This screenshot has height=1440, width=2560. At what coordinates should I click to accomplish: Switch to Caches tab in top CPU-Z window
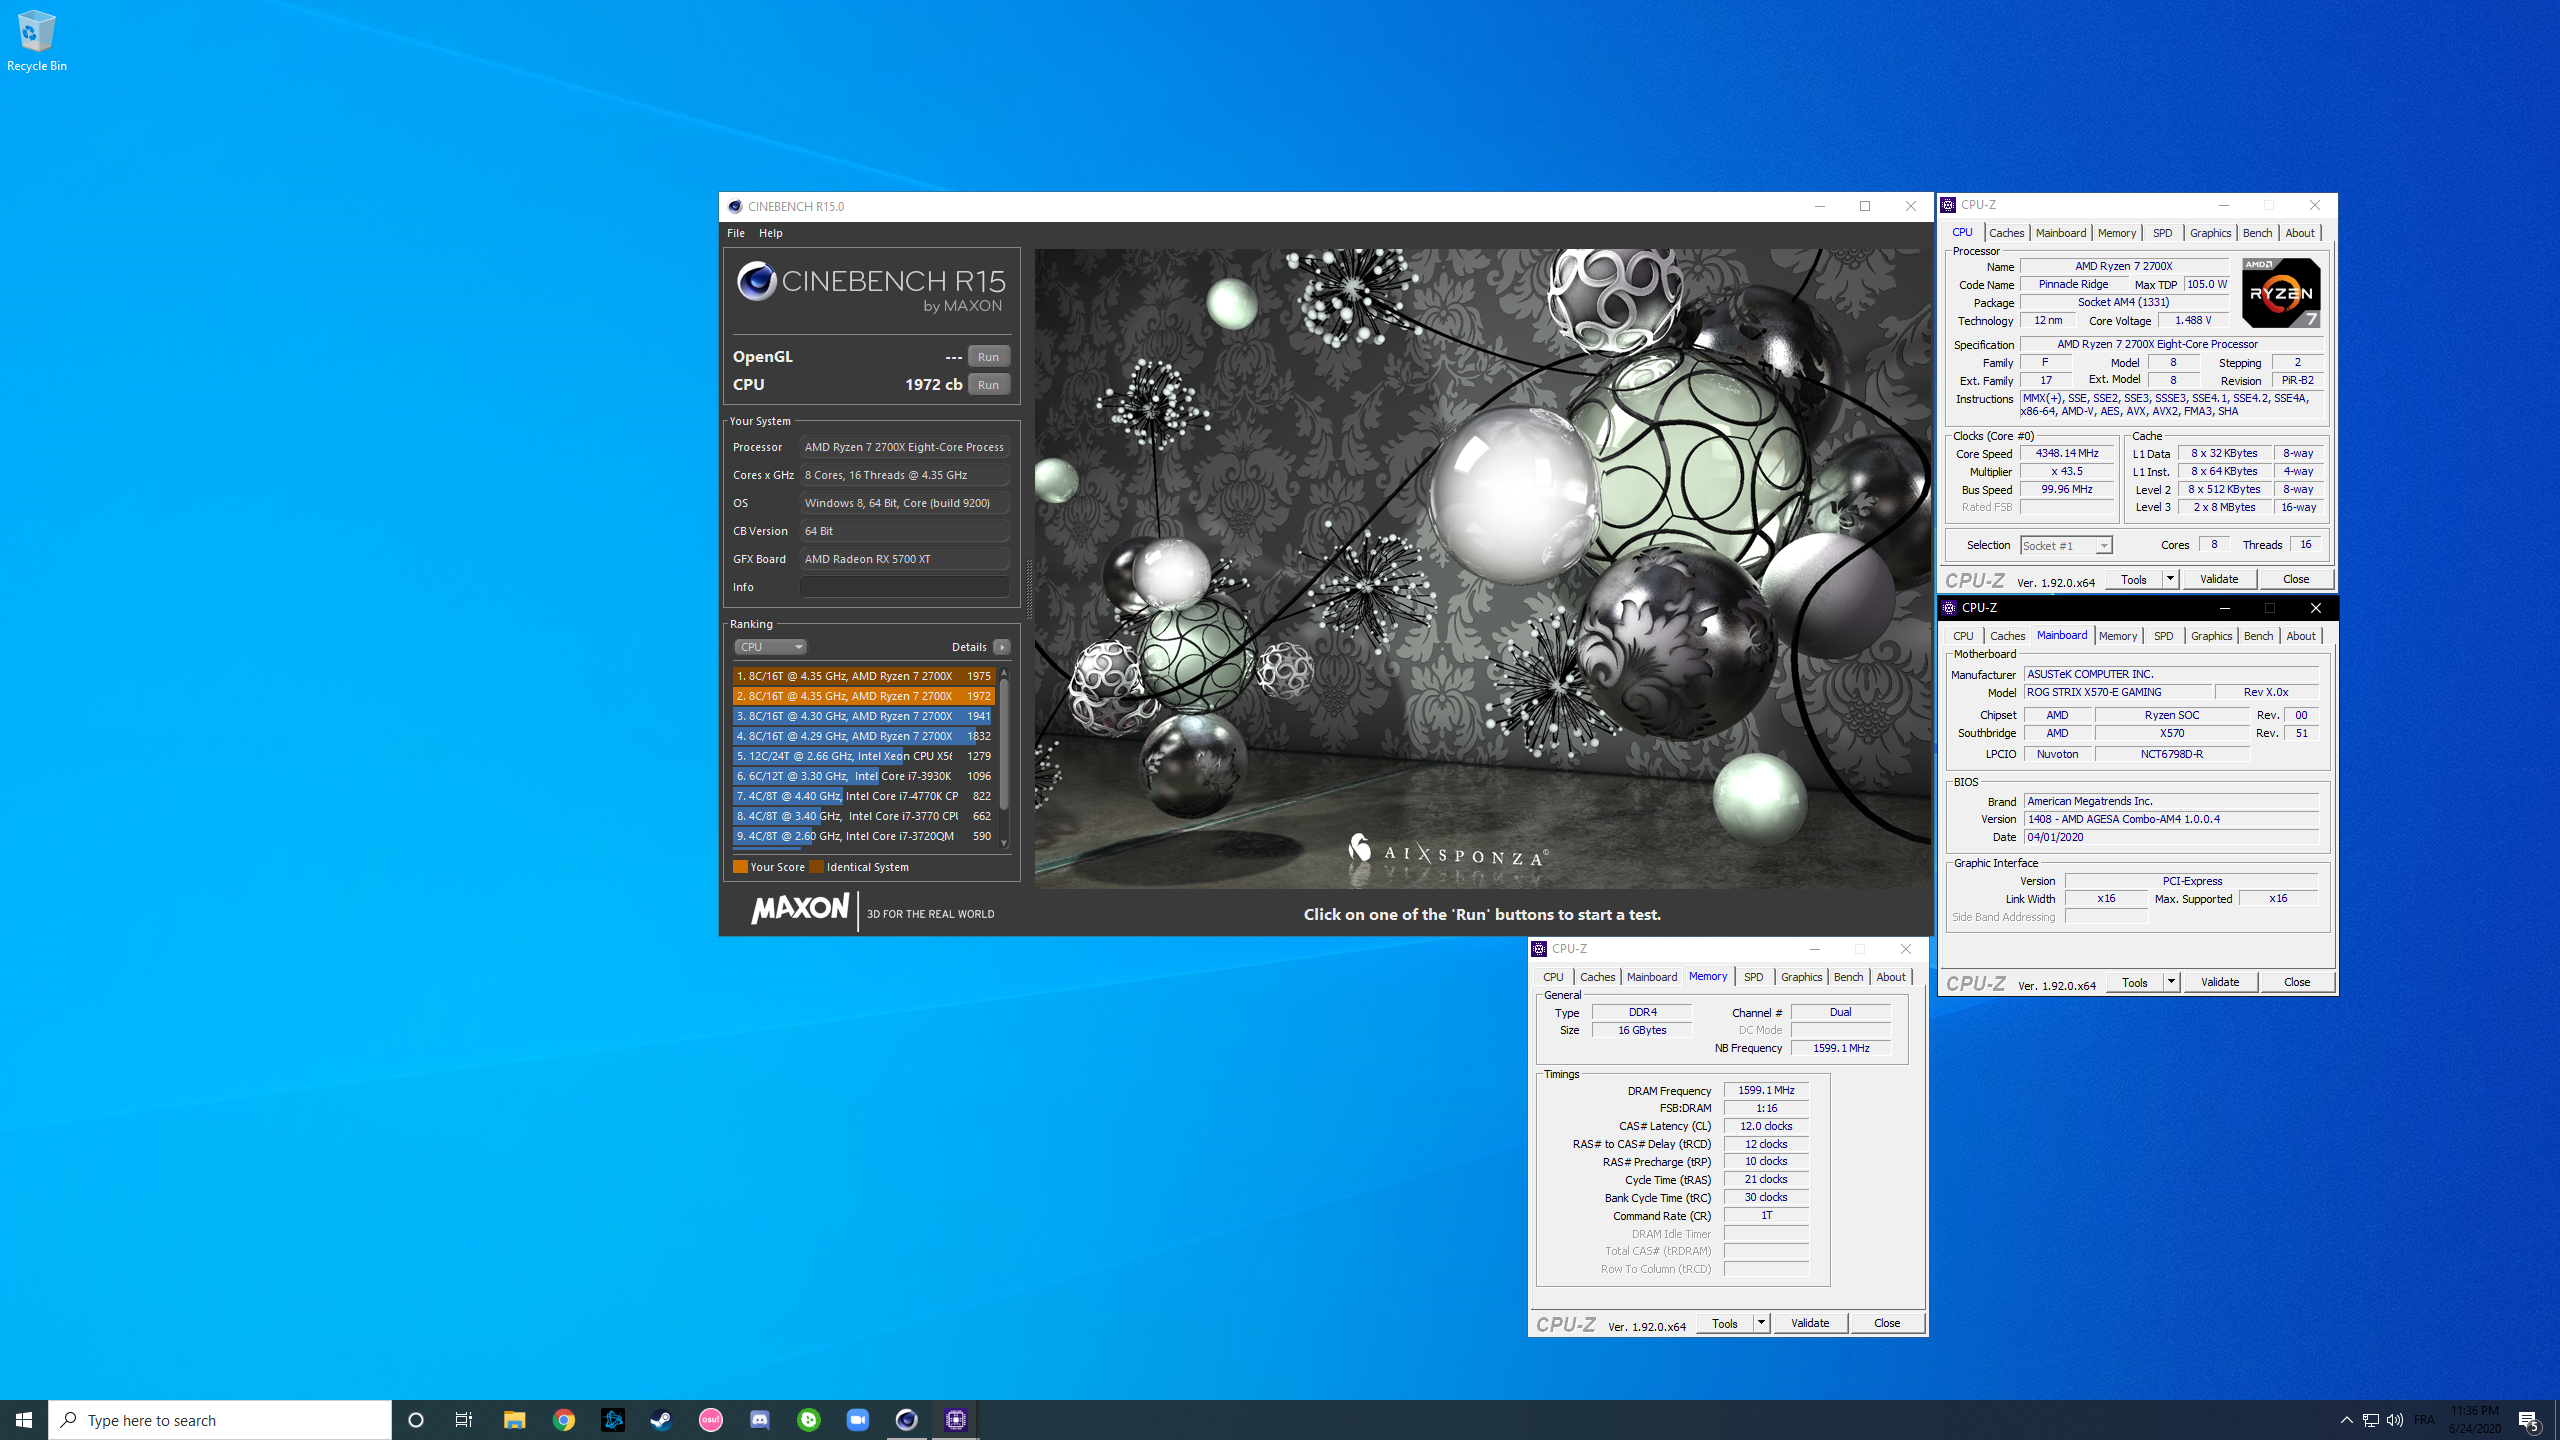[x=2006, y=233]
